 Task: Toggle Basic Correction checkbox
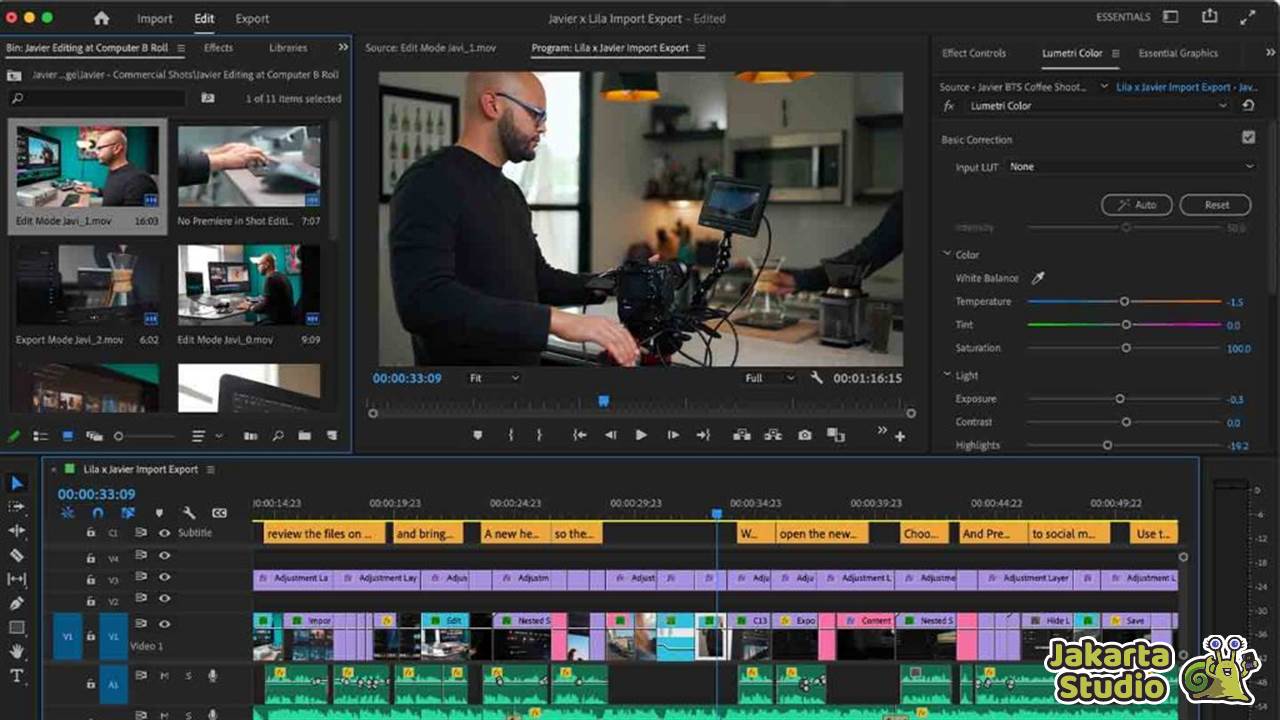pyautogui.click(x=1248, y=138)
